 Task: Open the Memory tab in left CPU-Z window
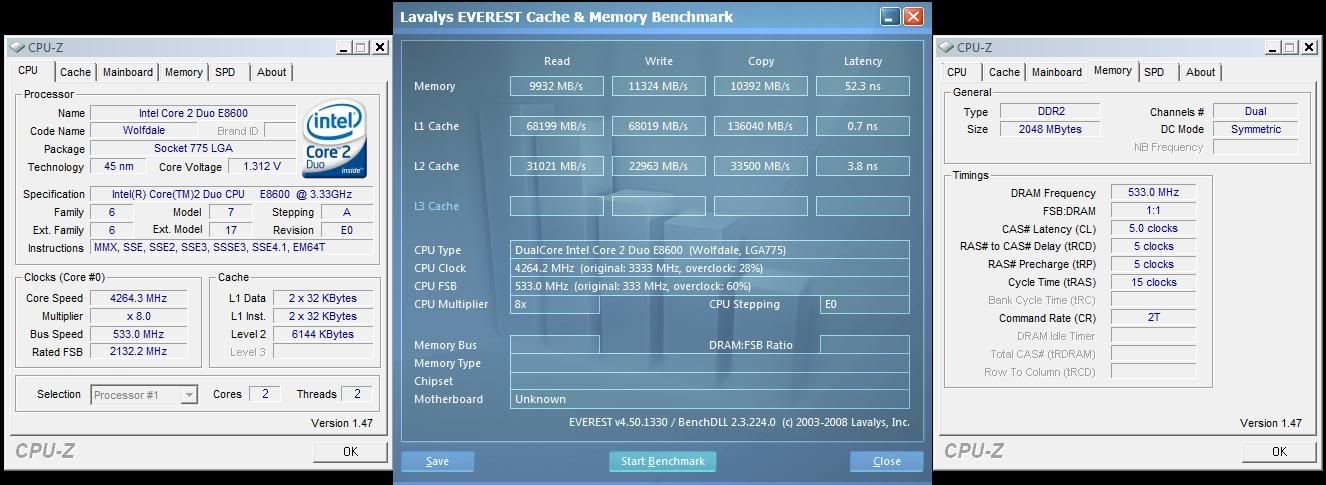tap(183, 72)
